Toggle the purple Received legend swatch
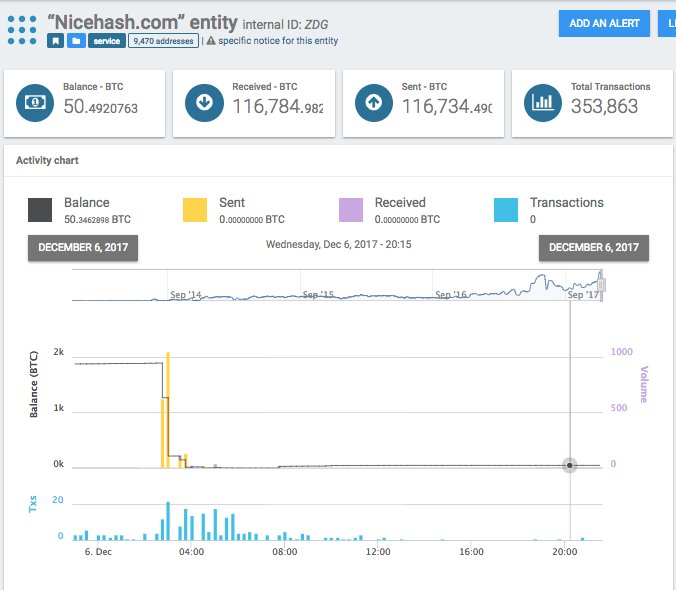The width and height of the screenshot is (676, 590). click(x=351, y=210)
